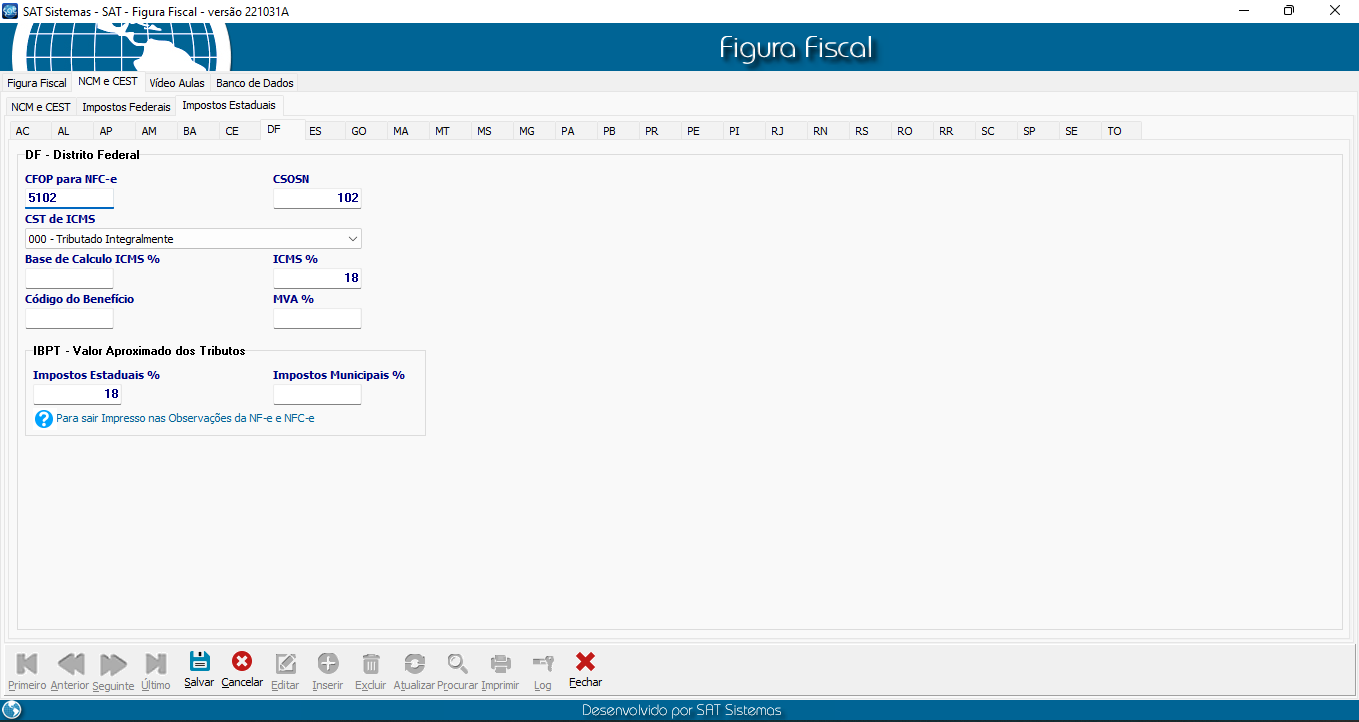This screenshot has width=1359, height=722.
Task: Click the Atualizar refresh icon
Action: [x=414, y=663]
